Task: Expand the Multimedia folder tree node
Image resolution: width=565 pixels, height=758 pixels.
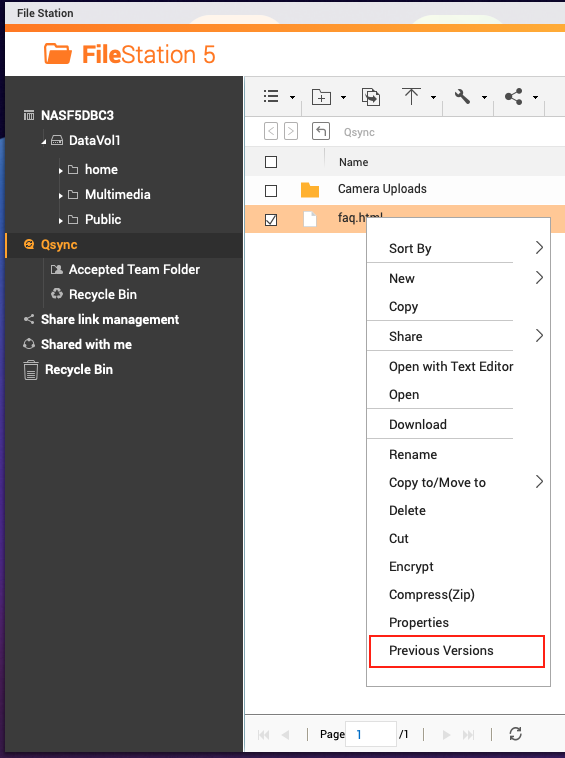Action: 60,195
